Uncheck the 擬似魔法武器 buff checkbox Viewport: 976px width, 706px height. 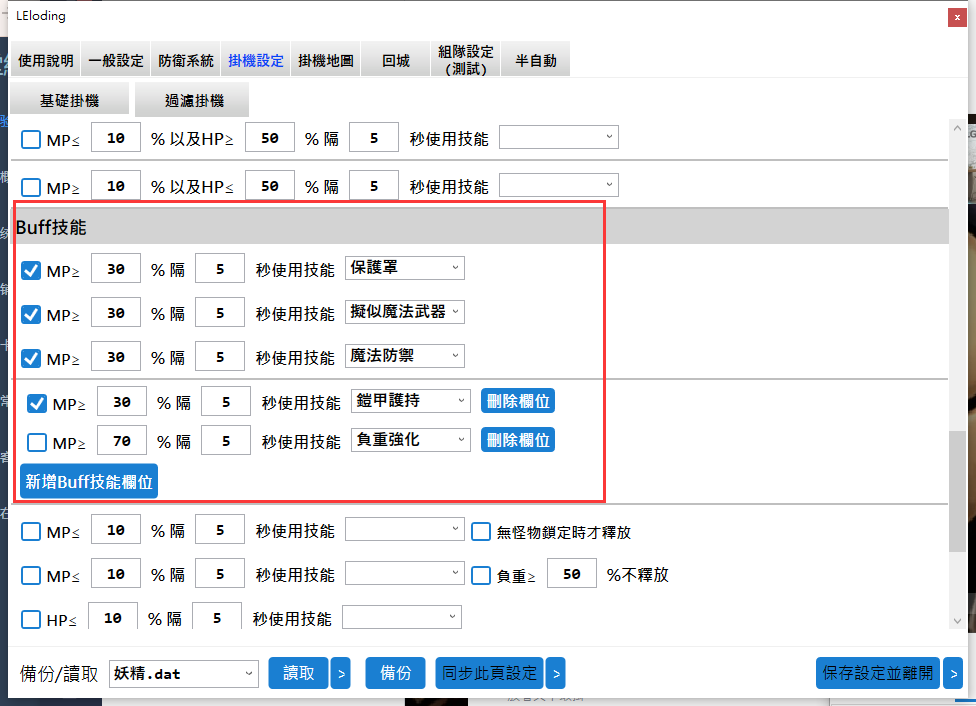[x=30, y=314]
